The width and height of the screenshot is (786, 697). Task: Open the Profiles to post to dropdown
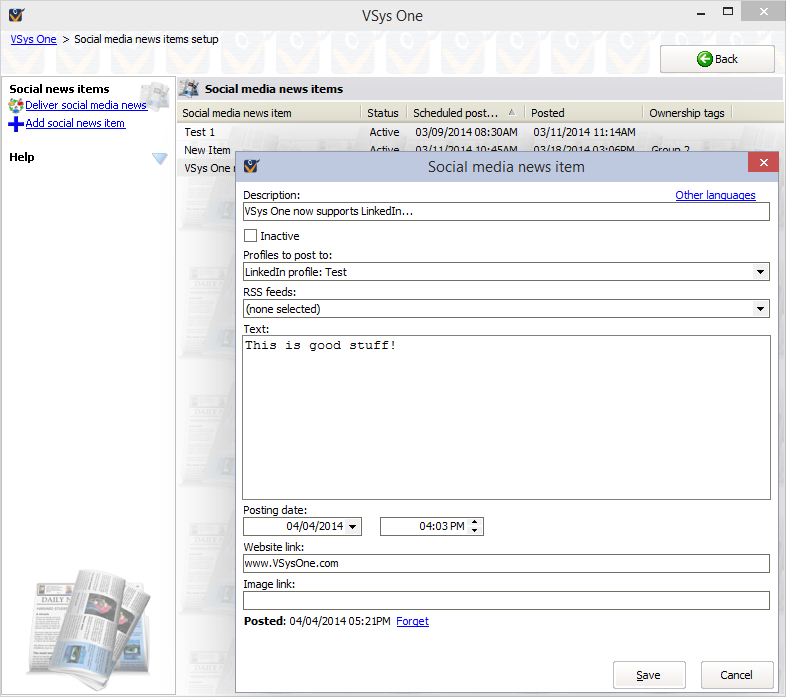point(760,272)
